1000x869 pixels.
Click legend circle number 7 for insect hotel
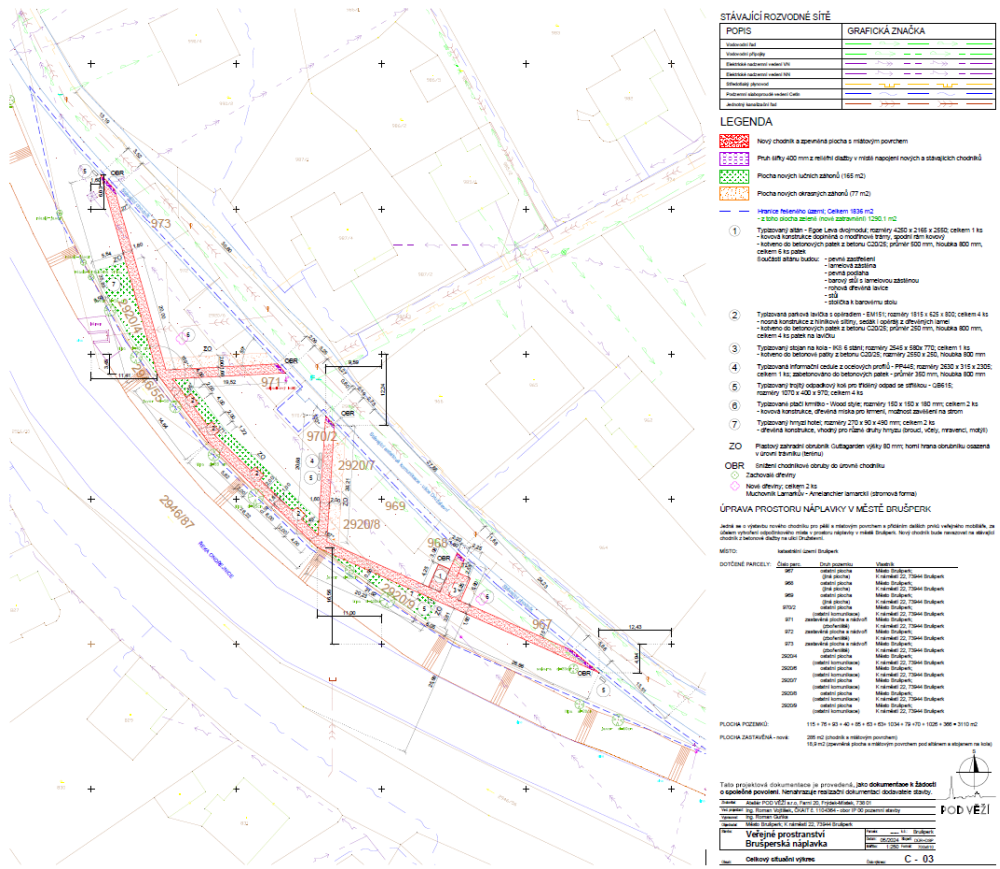(x=734, y=424)
